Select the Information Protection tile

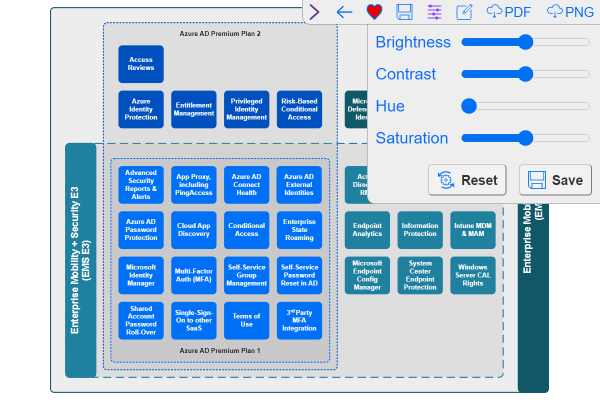pos(420,230)
